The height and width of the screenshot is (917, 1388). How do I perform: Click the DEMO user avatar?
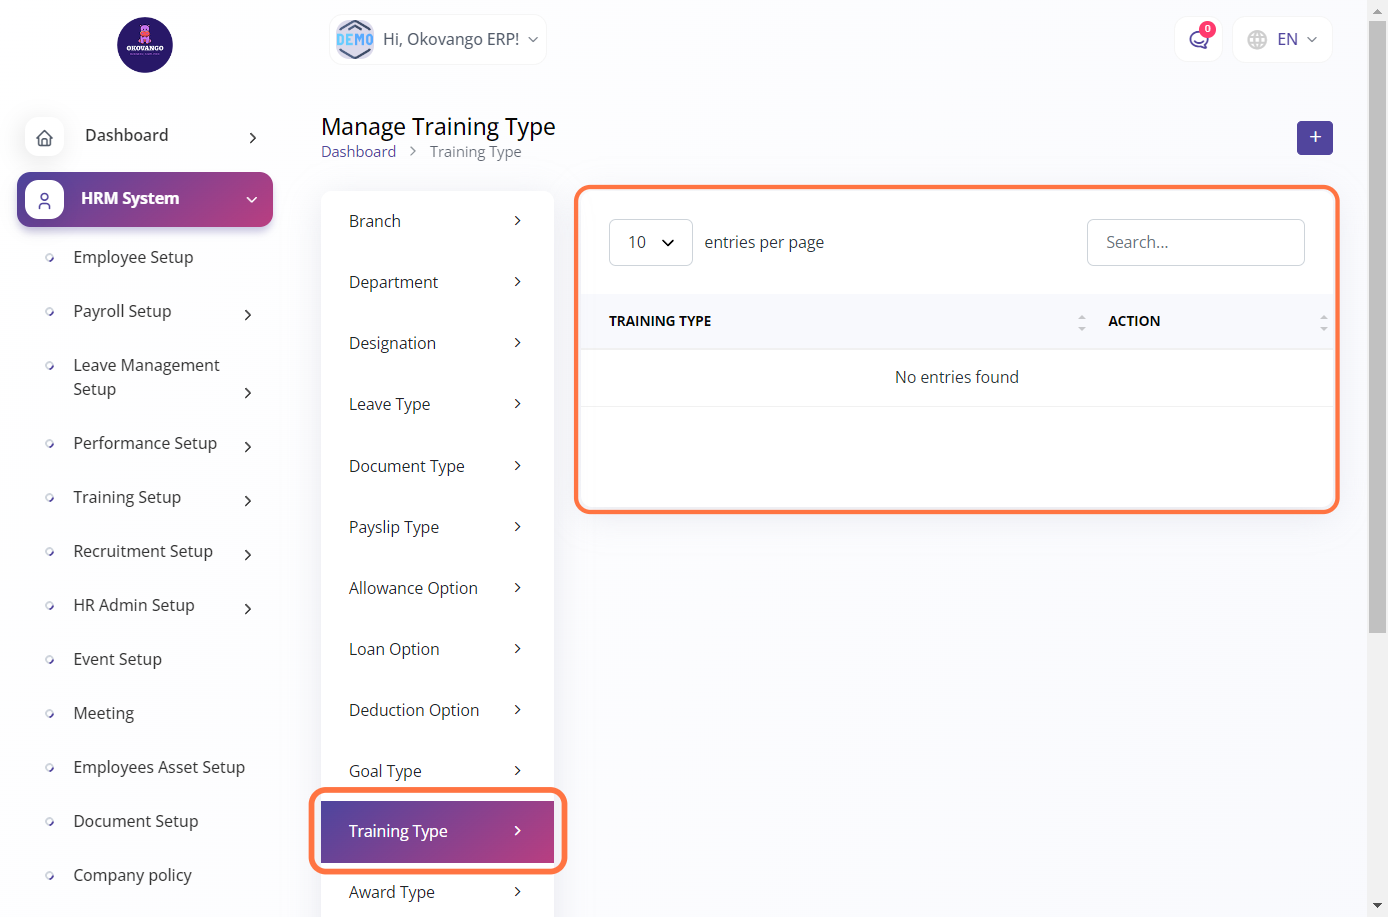[x=355, y=40]
